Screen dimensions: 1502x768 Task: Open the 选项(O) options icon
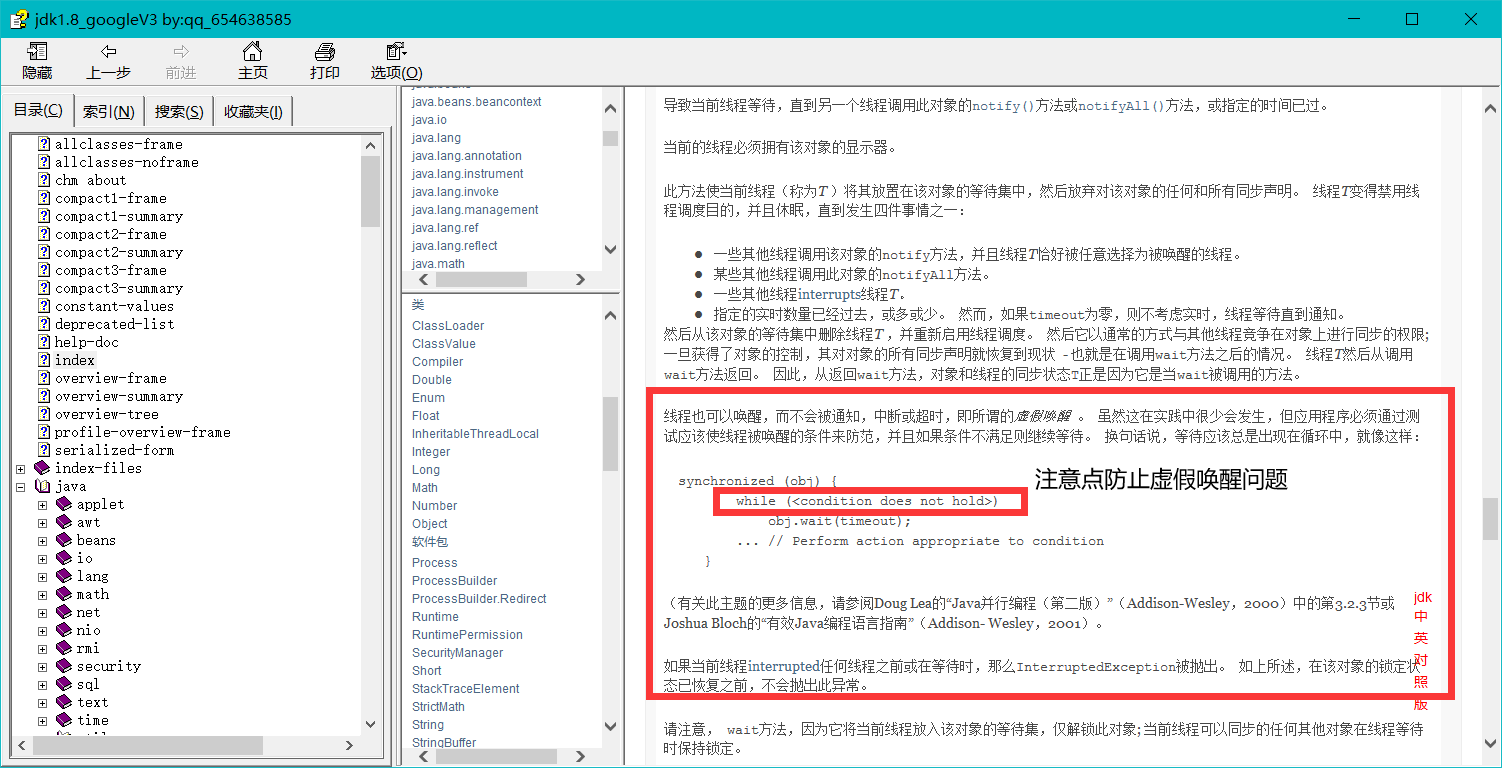point(396,52)
